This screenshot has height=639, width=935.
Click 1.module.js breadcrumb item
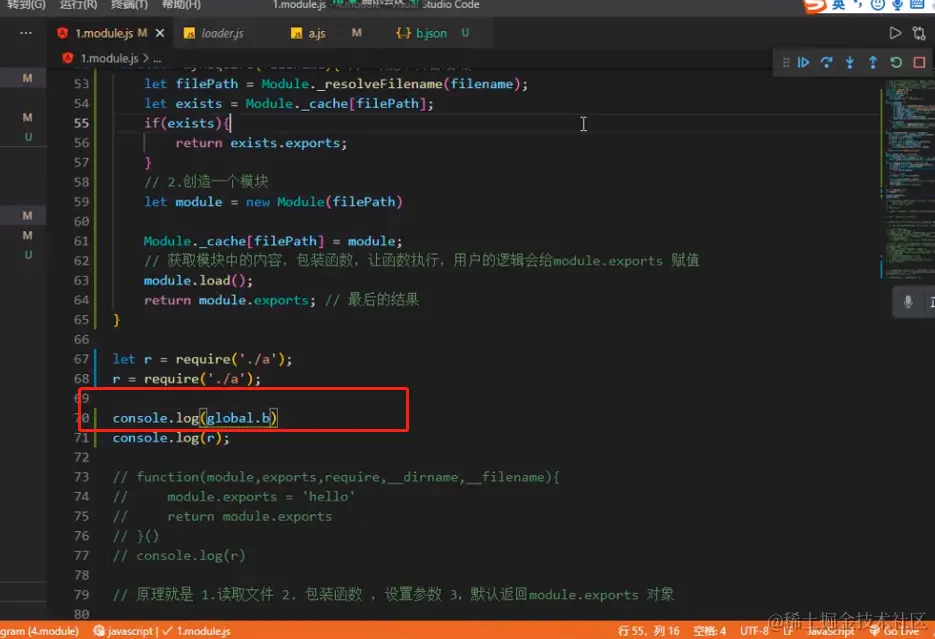click(x=109, y=58)
